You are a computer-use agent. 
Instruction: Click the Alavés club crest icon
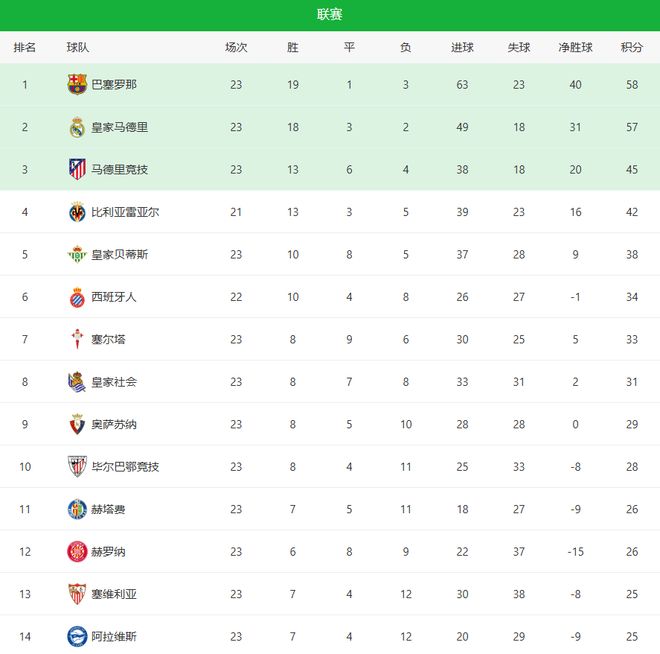77,636
